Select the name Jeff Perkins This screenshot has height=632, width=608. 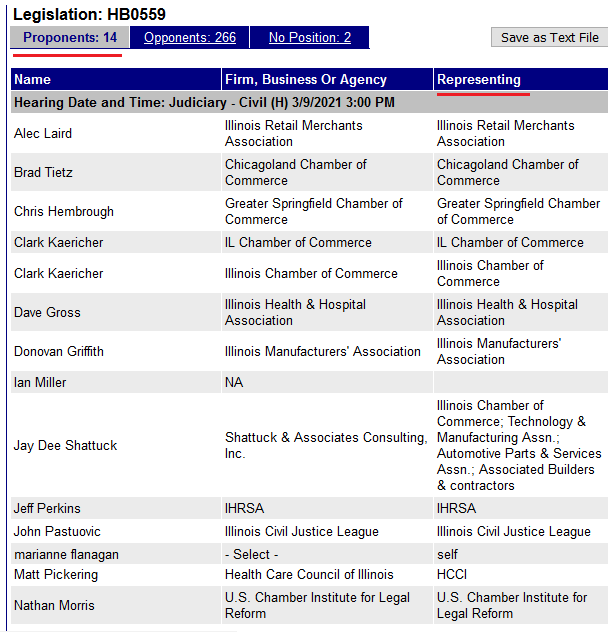[x=47, y=509]
